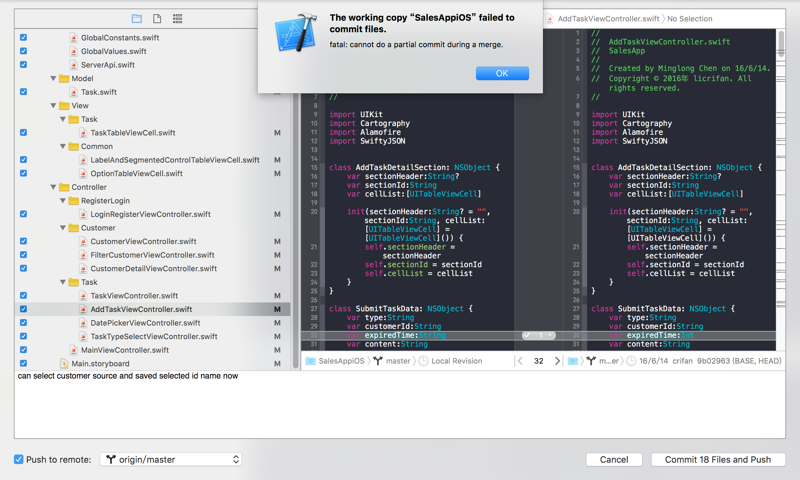Select TaskTypeSelectViewController.swift row
This screenshot has height=480, width=800.
[153, 337]
